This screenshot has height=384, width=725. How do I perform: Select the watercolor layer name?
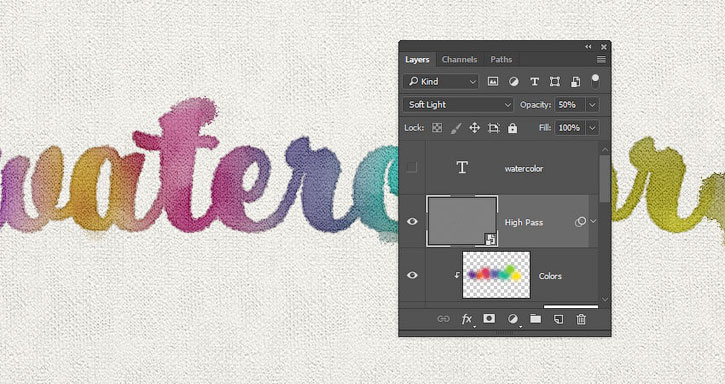[524, 168]
